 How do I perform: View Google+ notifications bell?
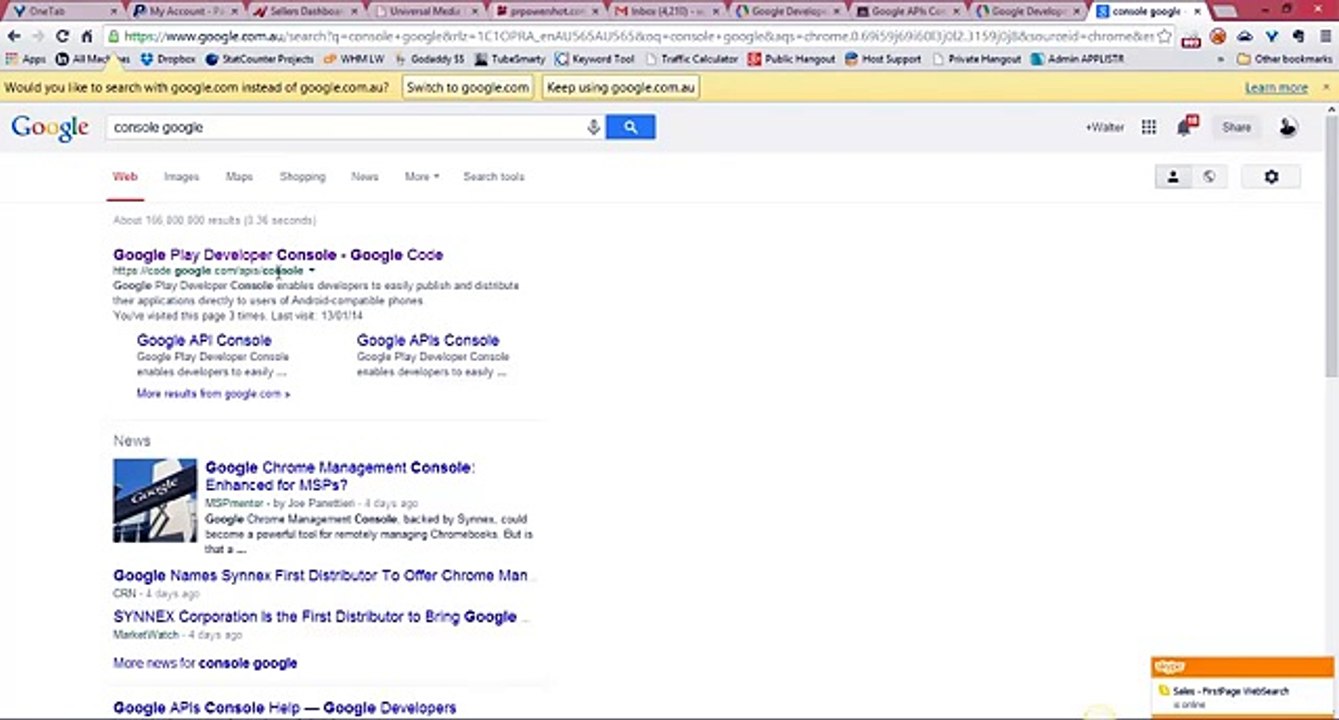(1186, 126)
